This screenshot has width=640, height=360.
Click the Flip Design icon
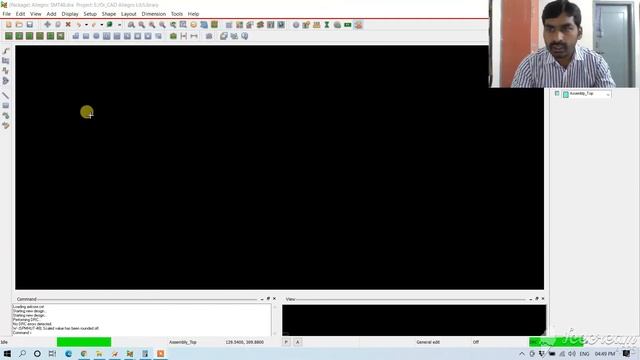pos(214,25)
